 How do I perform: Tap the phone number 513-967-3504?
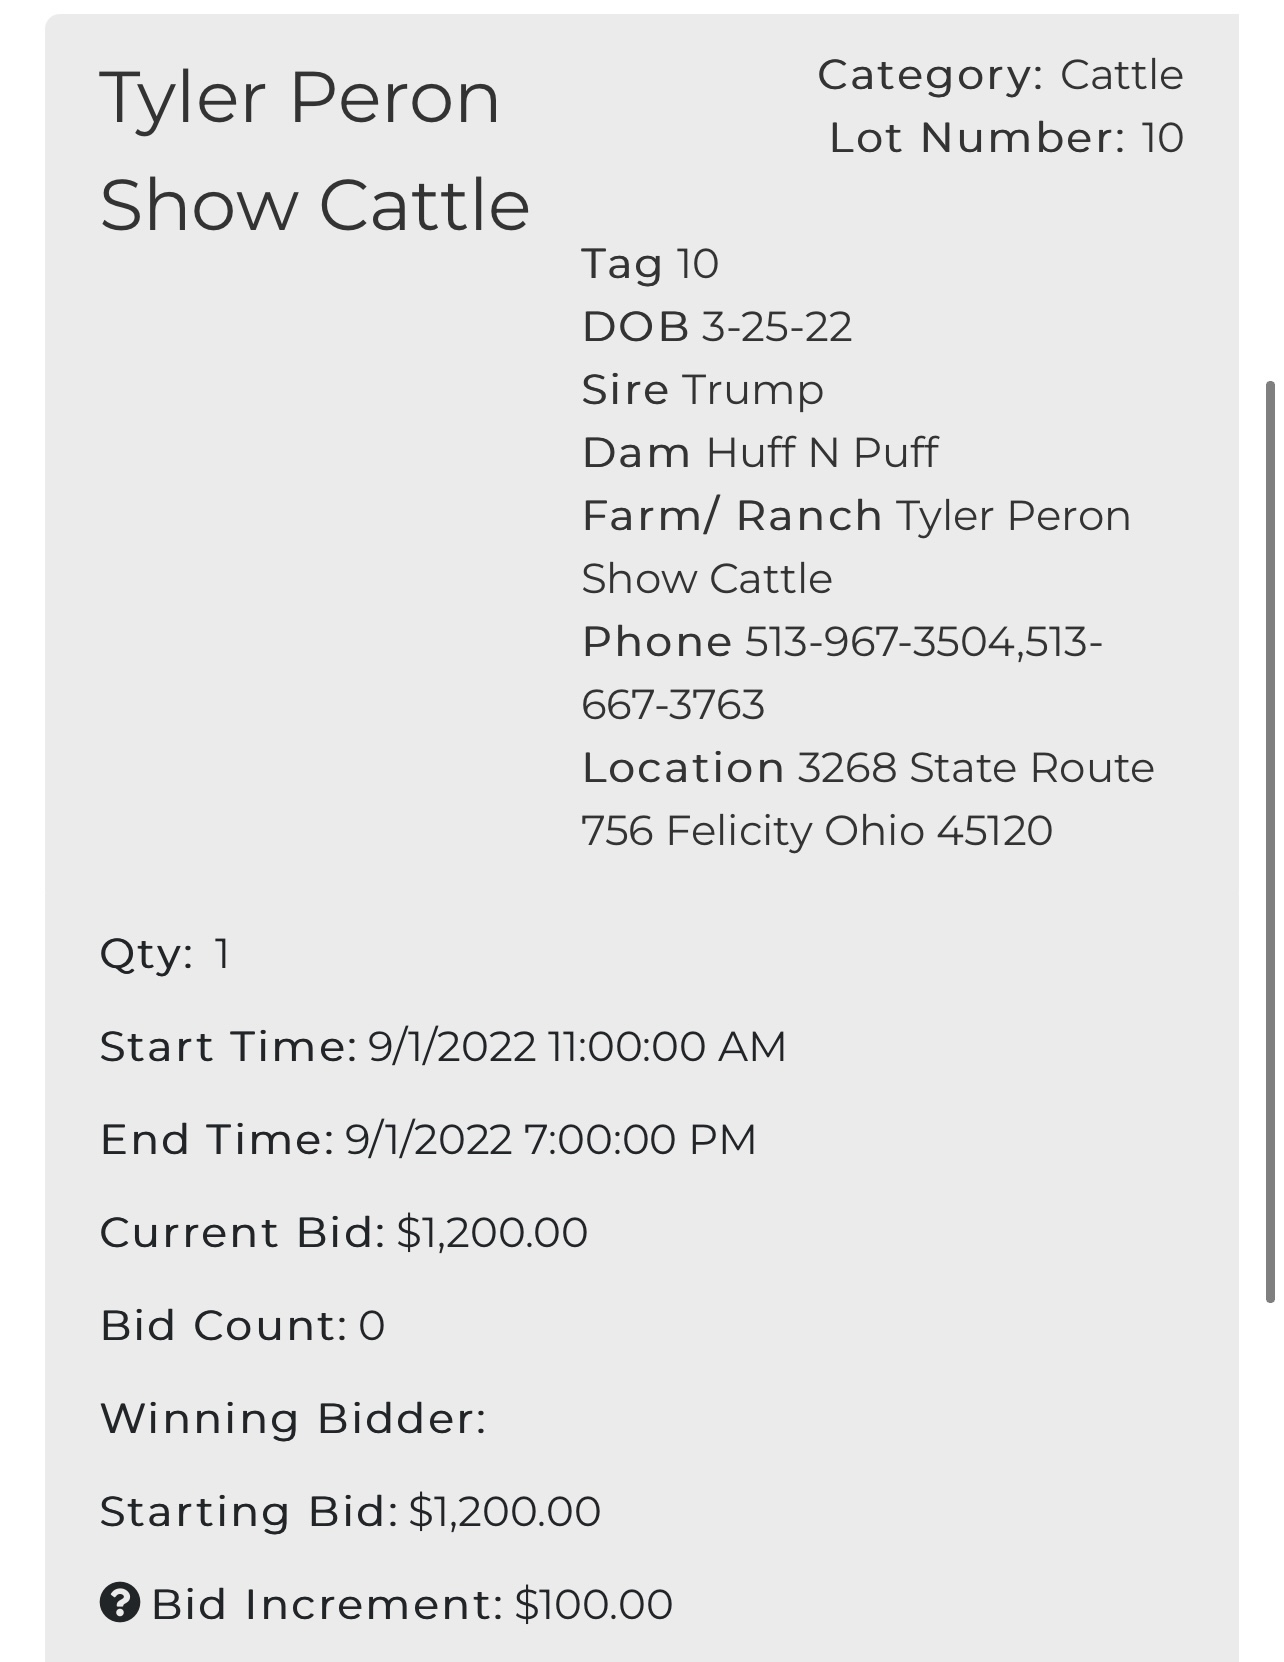pyautogui.click(x=881, y=641)
